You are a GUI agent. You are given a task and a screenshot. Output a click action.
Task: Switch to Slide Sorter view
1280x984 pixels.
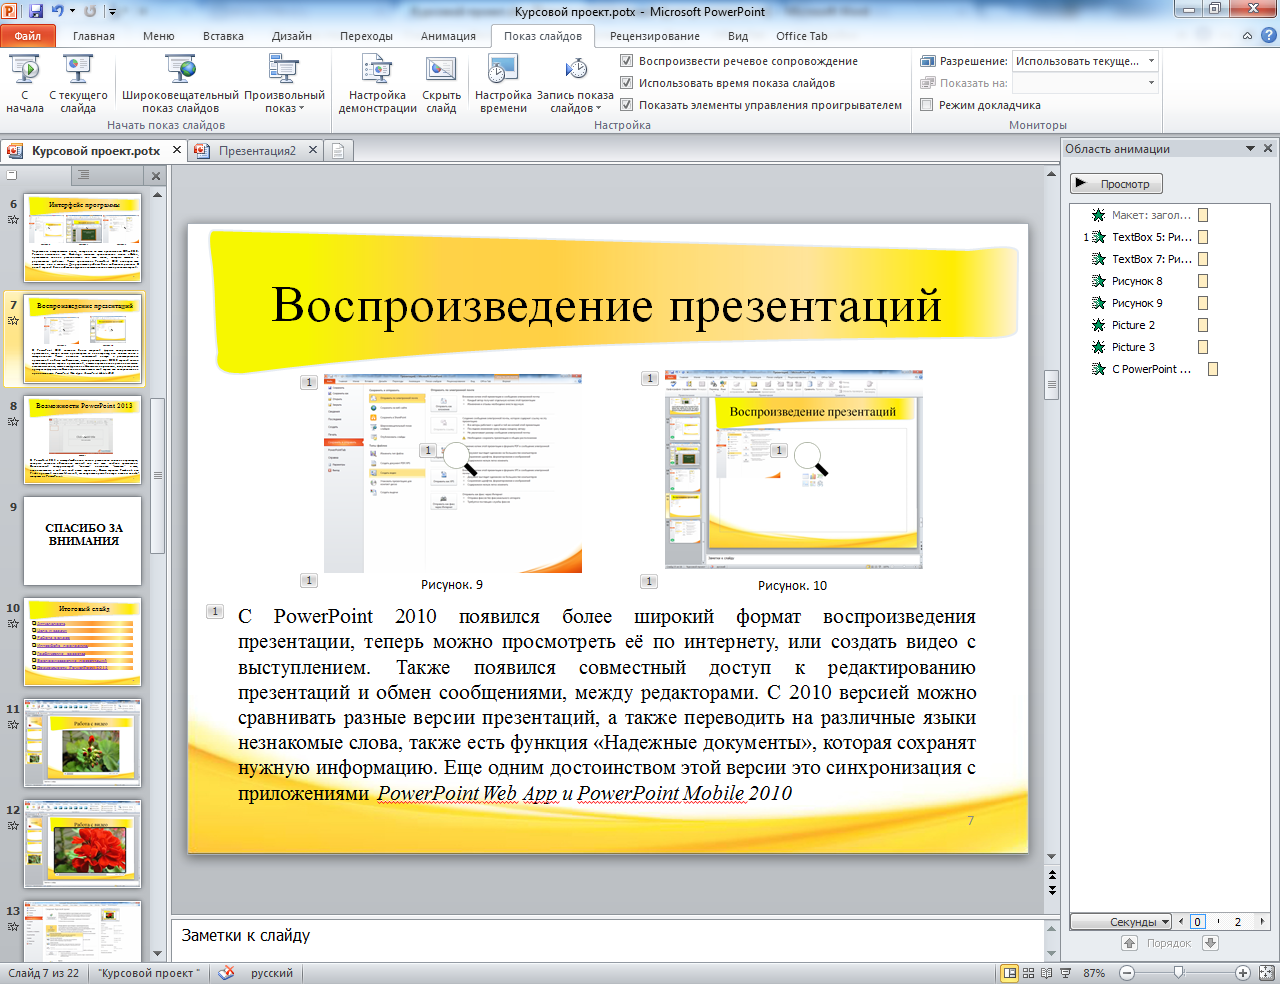[1029, 972]
